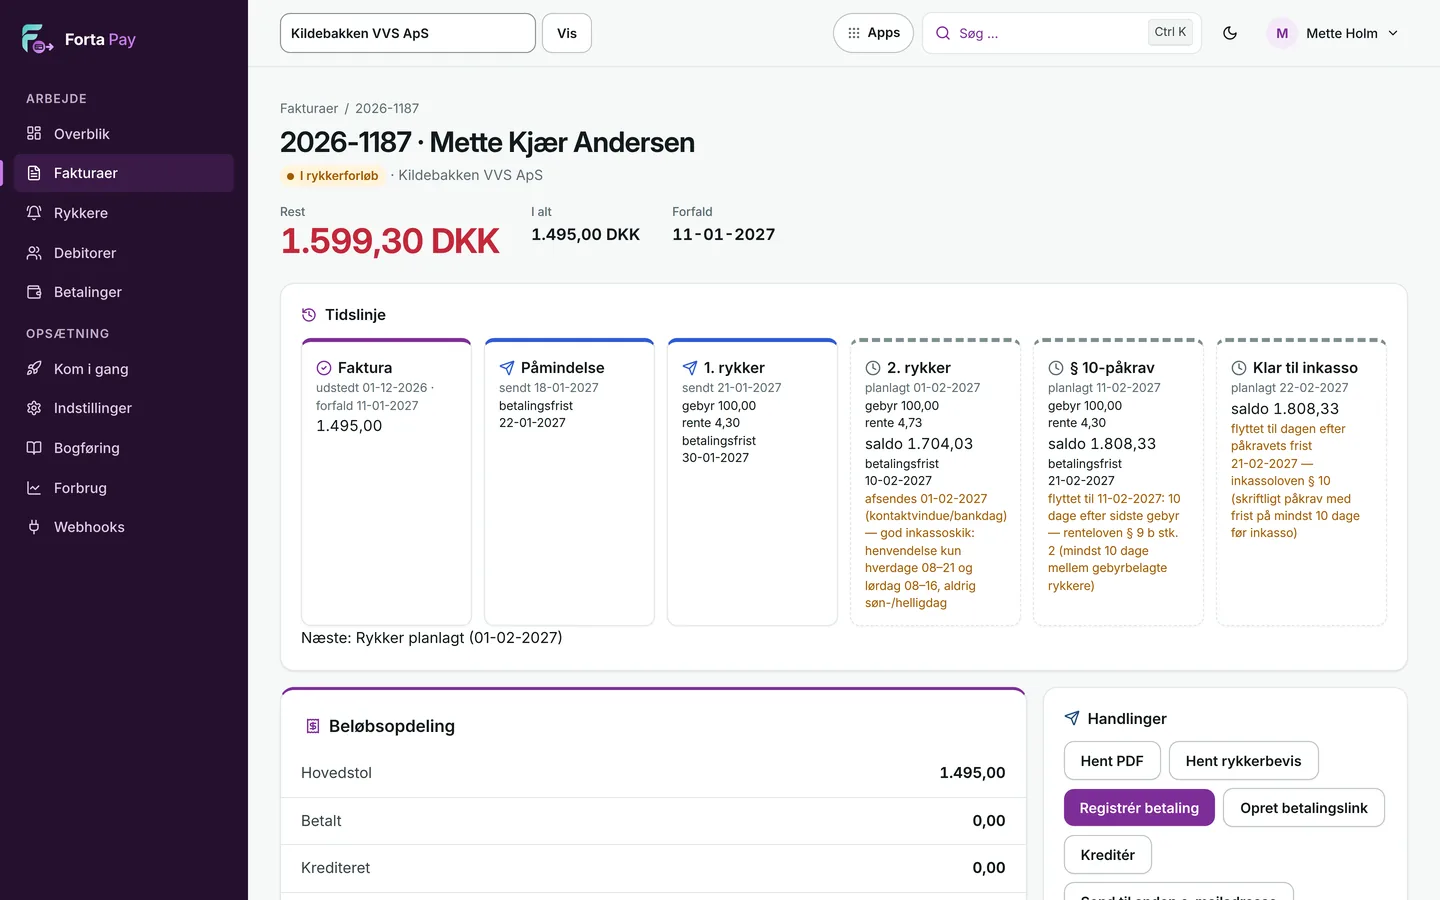This screenshot has width=1440, height=900.
Task: Click the 2. rykker clock icon
Action: pyautogui.click(x=873, y=368)
